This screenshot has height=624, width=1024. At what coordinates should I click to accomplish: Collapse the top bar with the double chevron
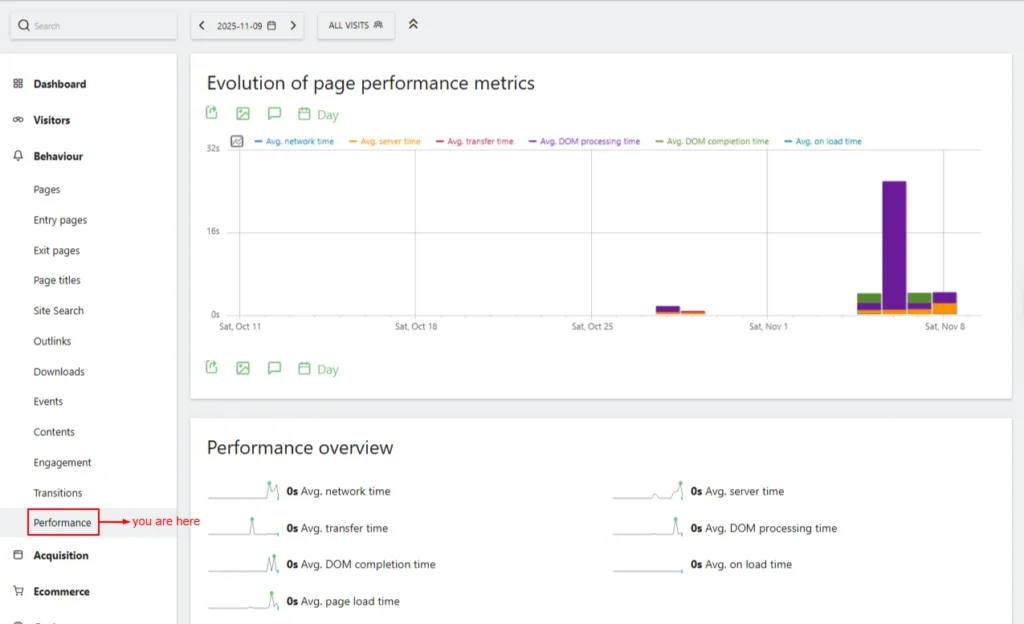point(413,24)
